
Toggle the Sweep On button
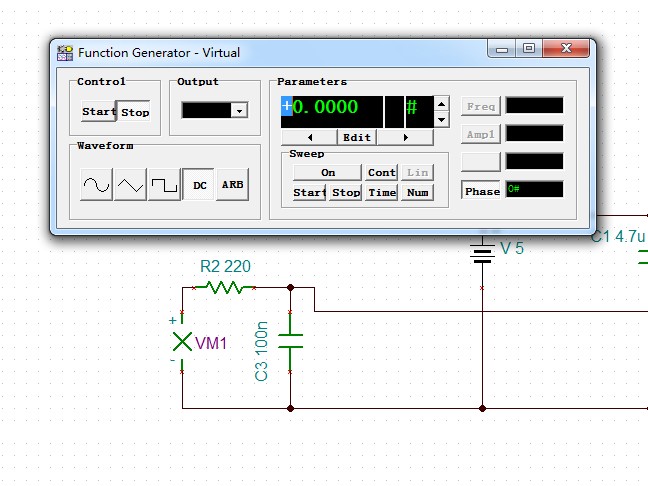(x=328, y=172)
